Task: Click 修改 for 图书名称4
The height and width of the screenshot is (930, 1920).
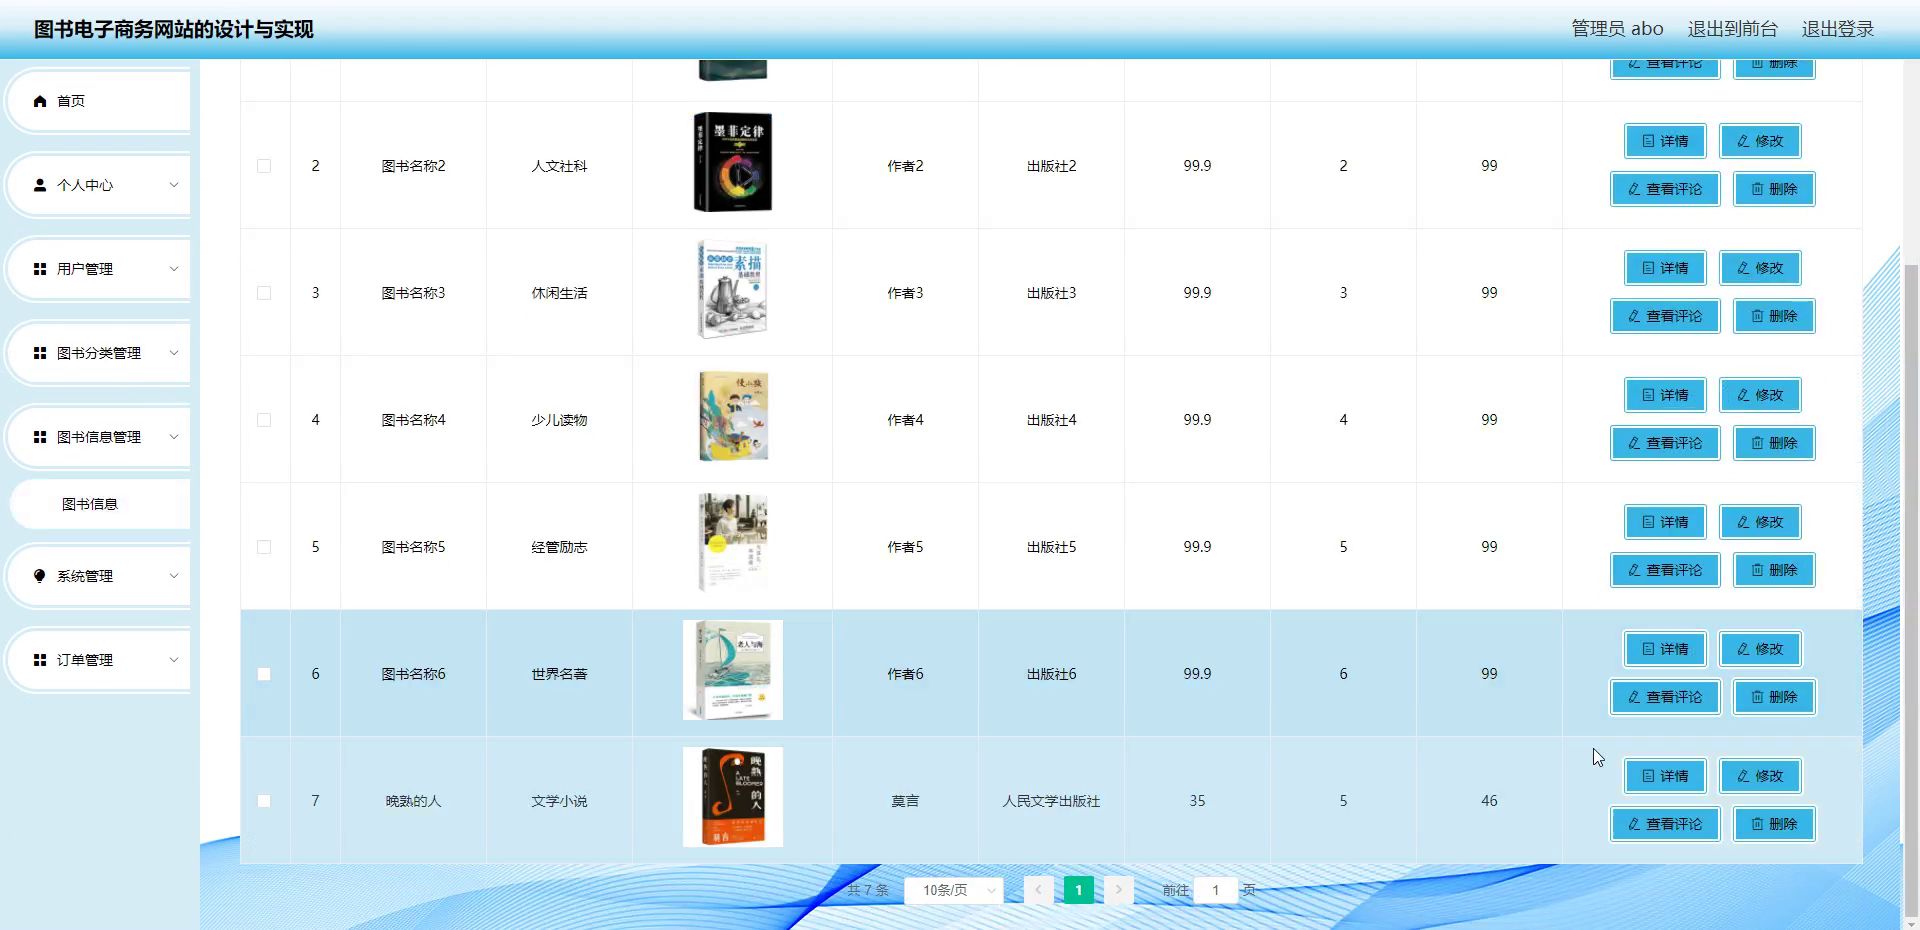Action: (x=1760, y=395)
